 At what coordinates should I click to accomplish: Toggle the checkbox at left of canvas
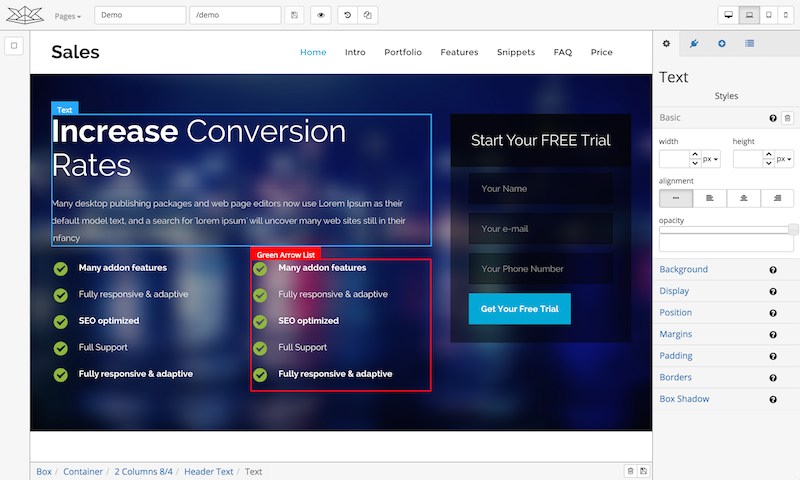click(x=14, y=45)
